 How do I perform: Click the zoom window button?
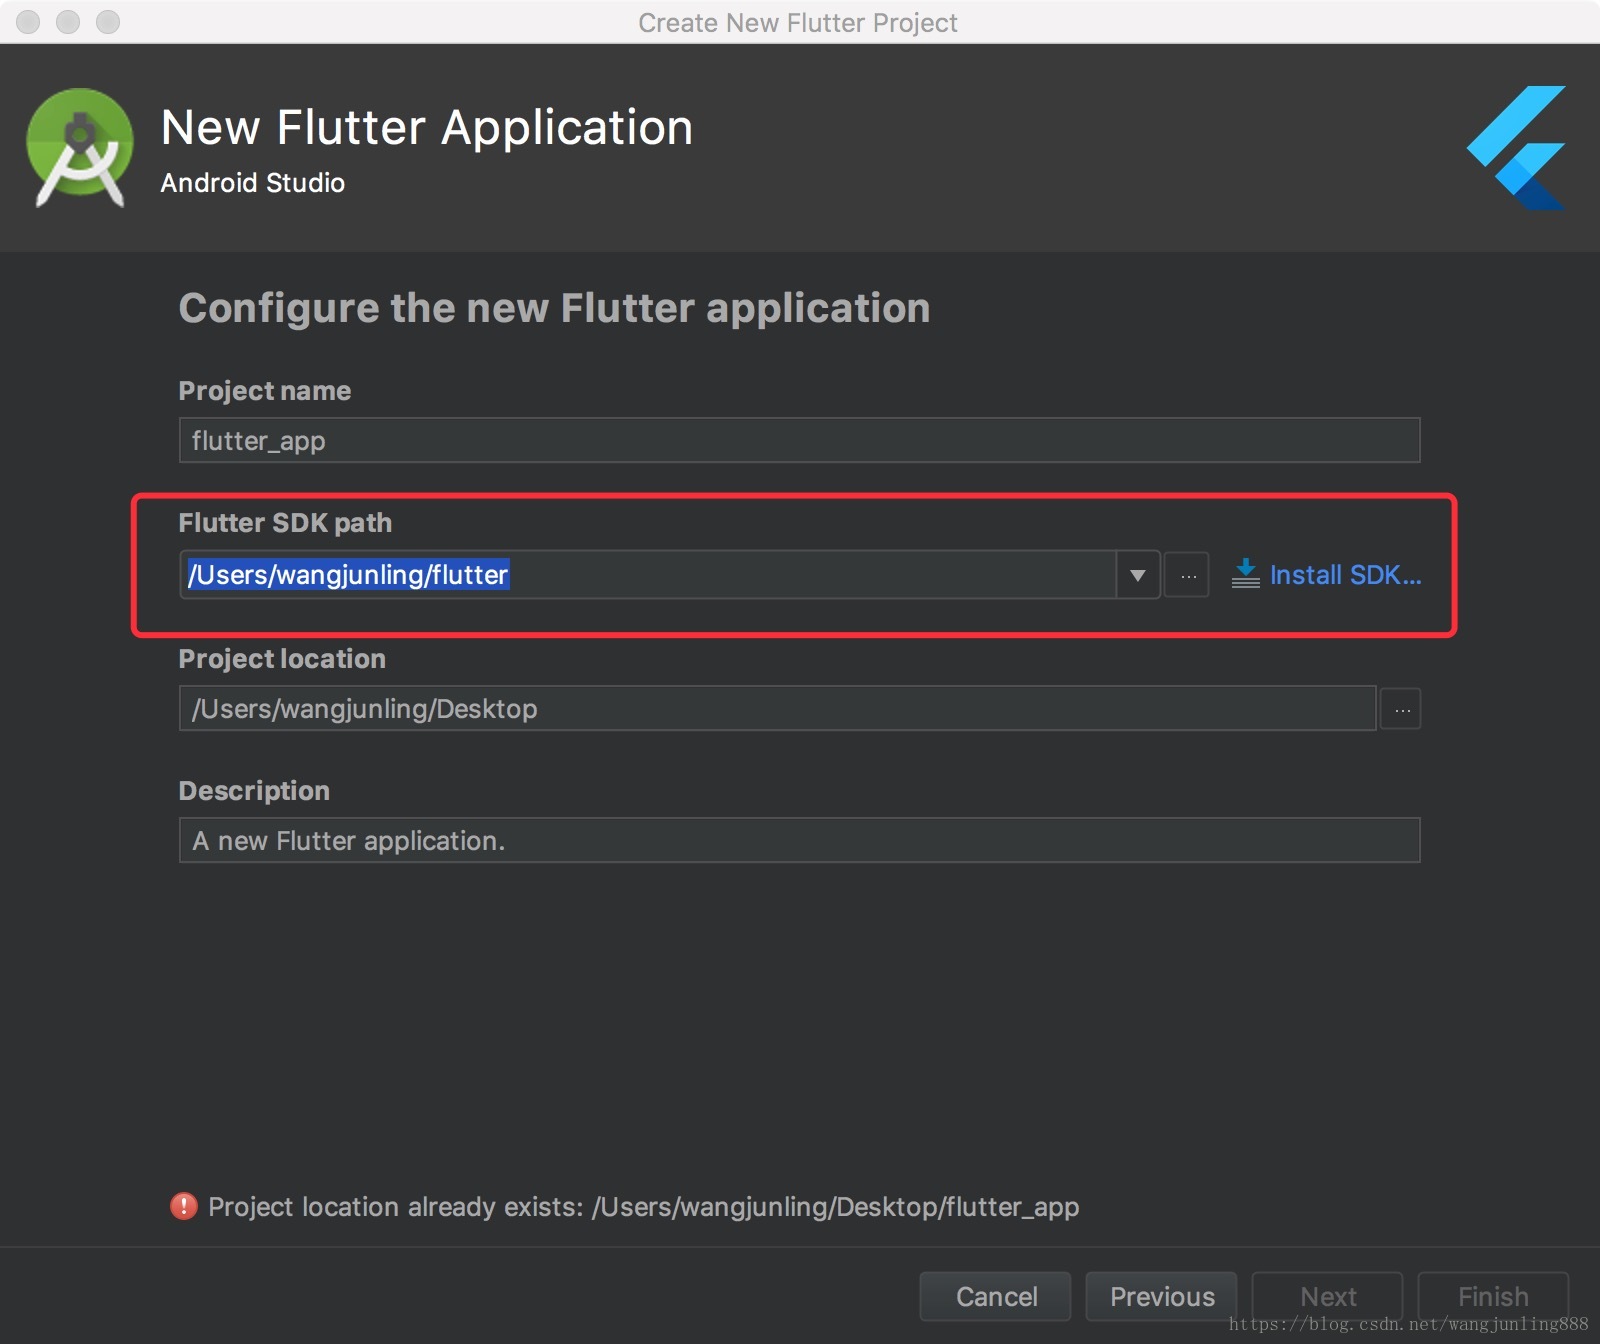(x=108, y=21)
